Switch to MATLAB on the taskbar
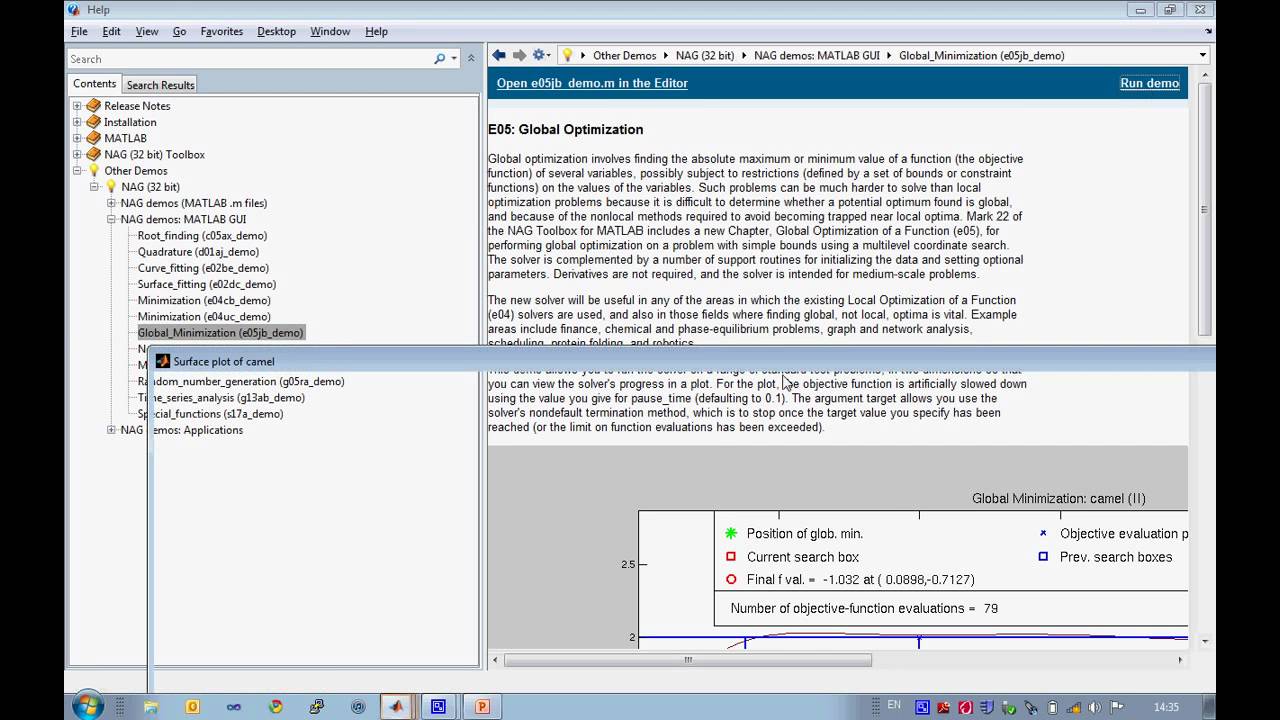Screen dimensions: 1280x720 396,706
